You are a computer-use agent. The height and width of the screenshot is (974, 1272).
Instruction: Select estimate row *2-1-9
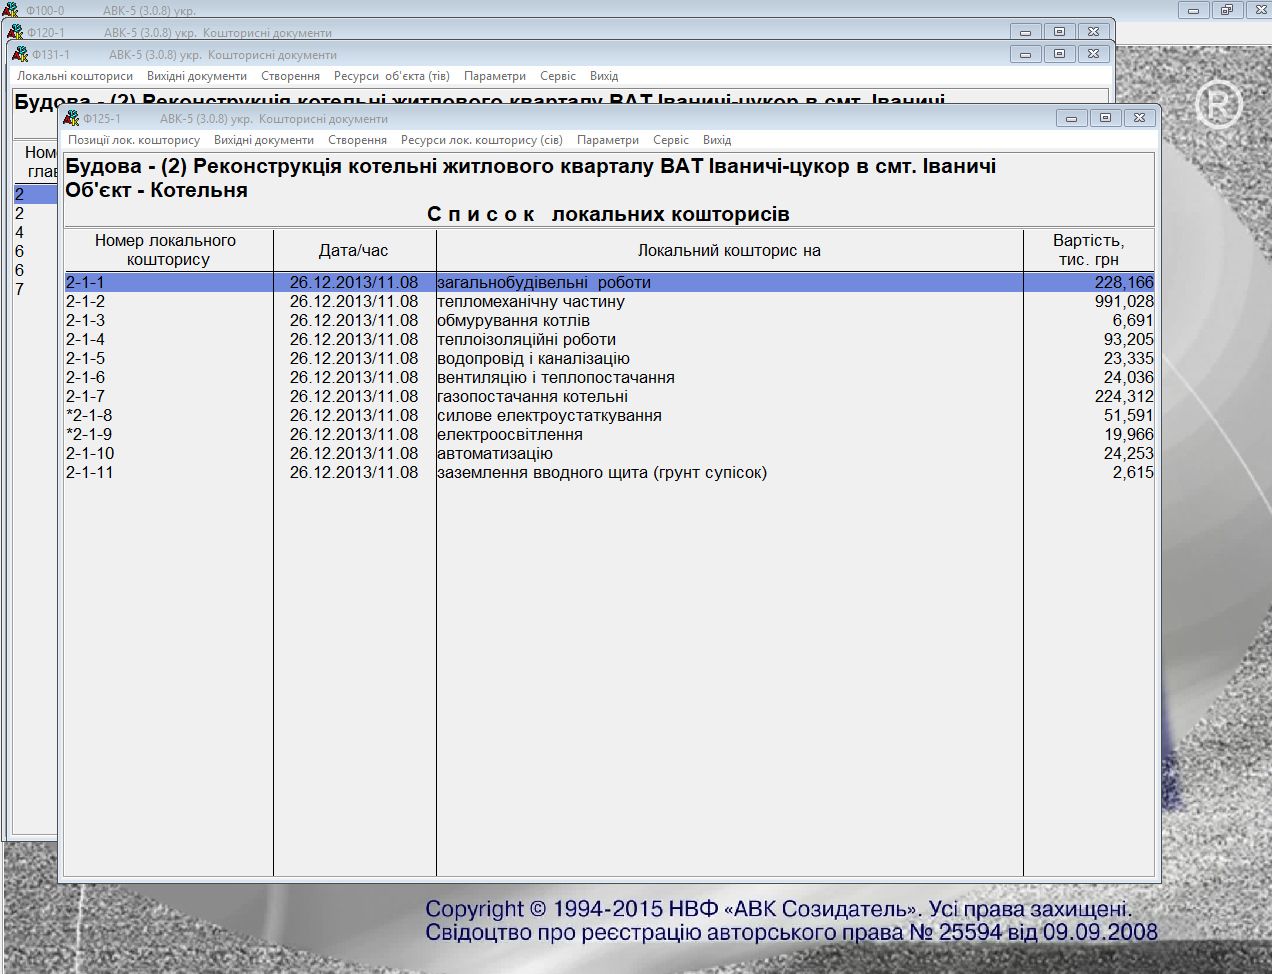pyautogui.click(x=609, y=434)
